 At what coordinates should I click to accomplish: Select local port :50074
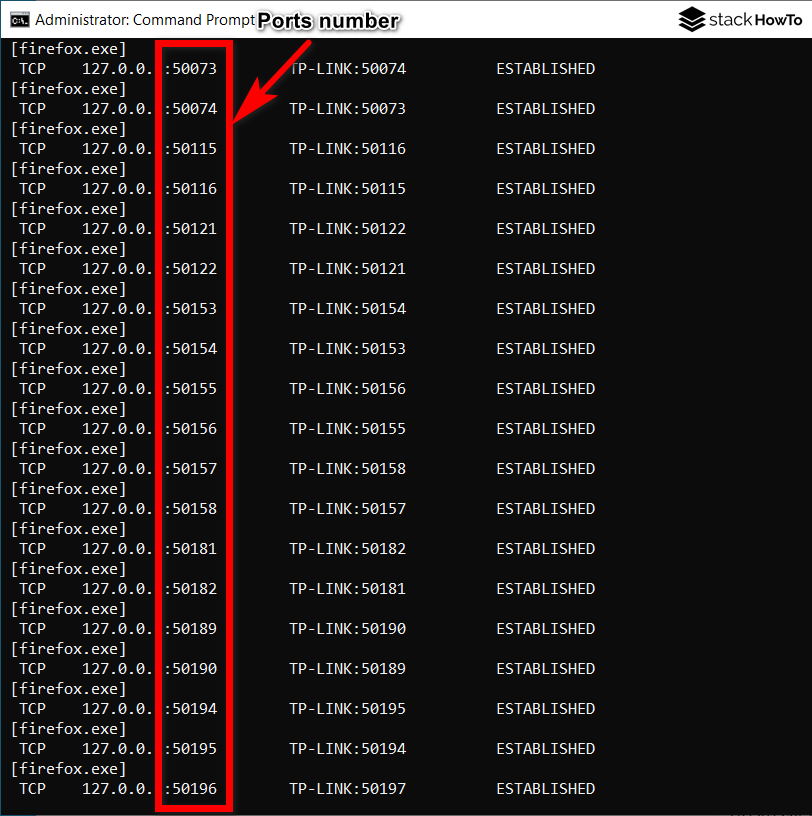191,109
